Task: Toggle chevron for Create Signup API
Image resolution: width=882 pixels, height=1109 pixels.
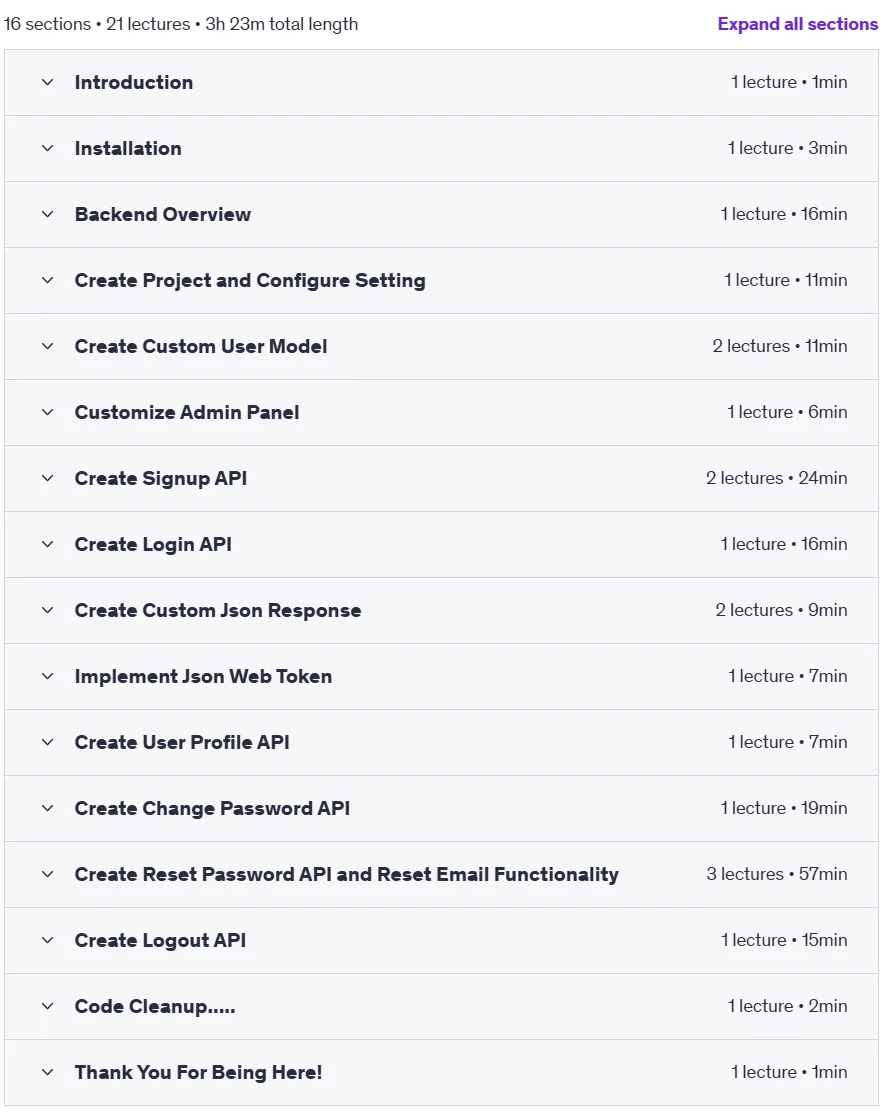Action: [47, 478]
